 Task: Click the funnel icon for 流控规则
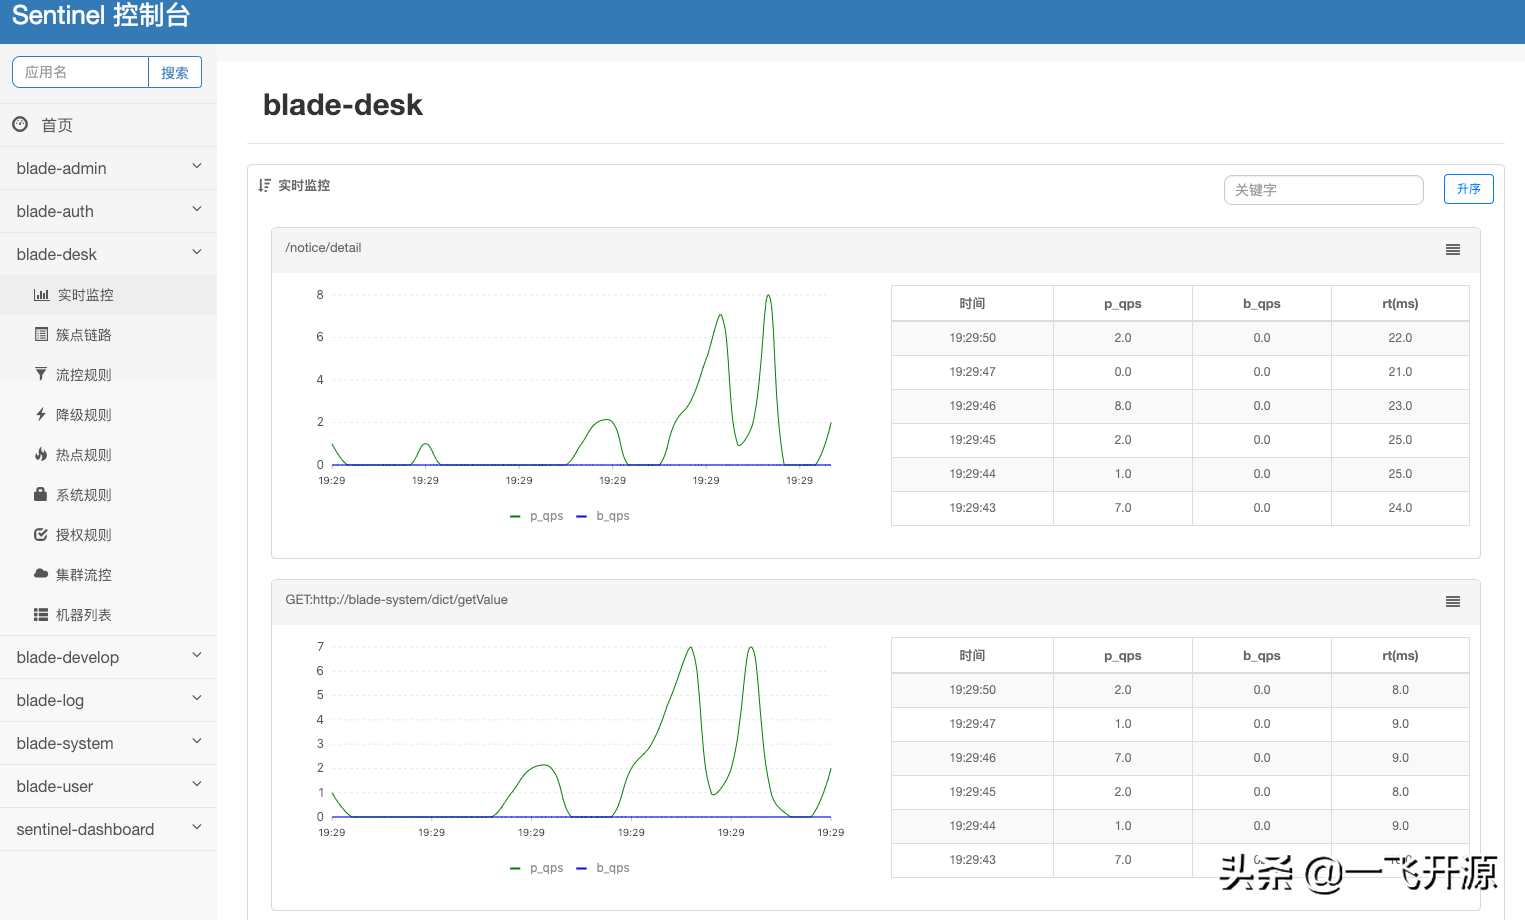(x=41, y=374)
